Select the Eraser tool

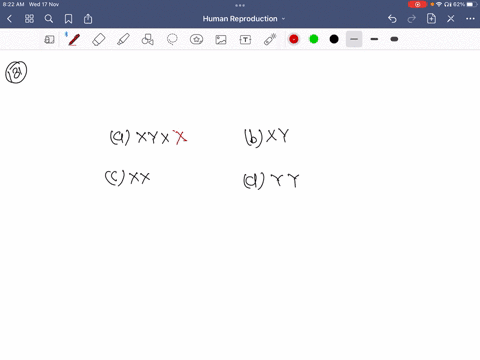tap(99, 40)
